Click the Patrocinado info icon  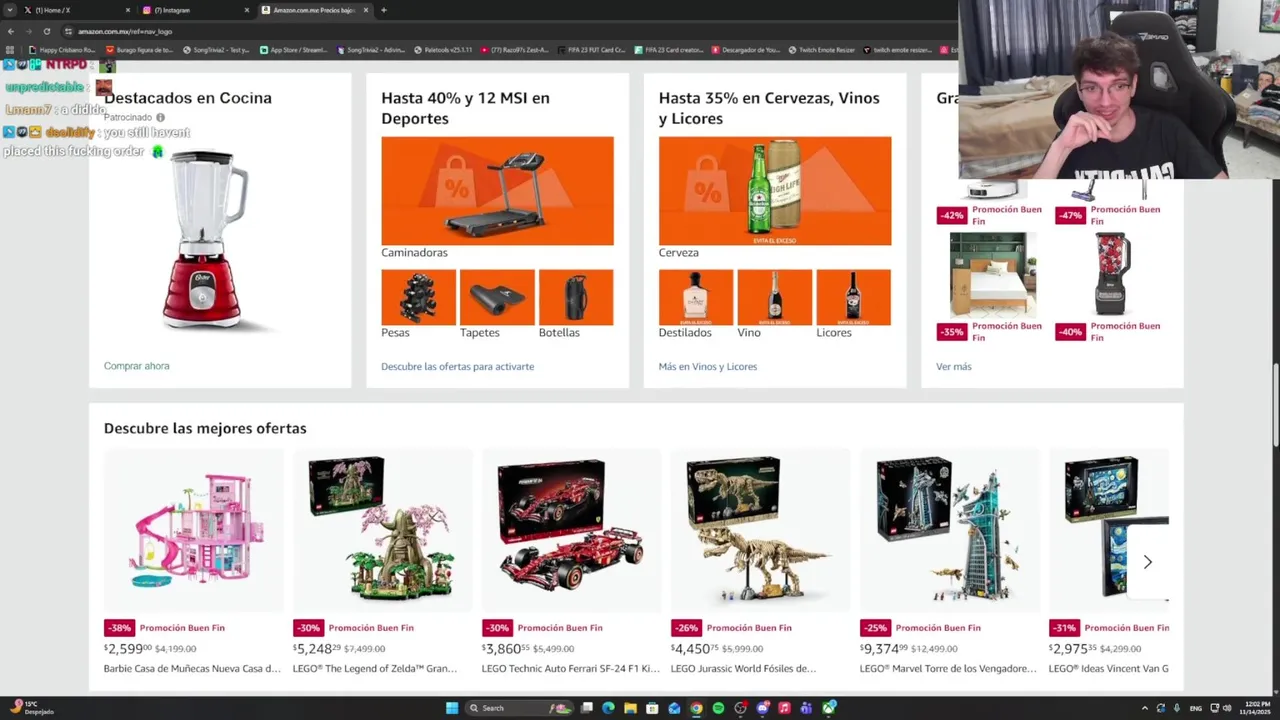tap(160, 118)
